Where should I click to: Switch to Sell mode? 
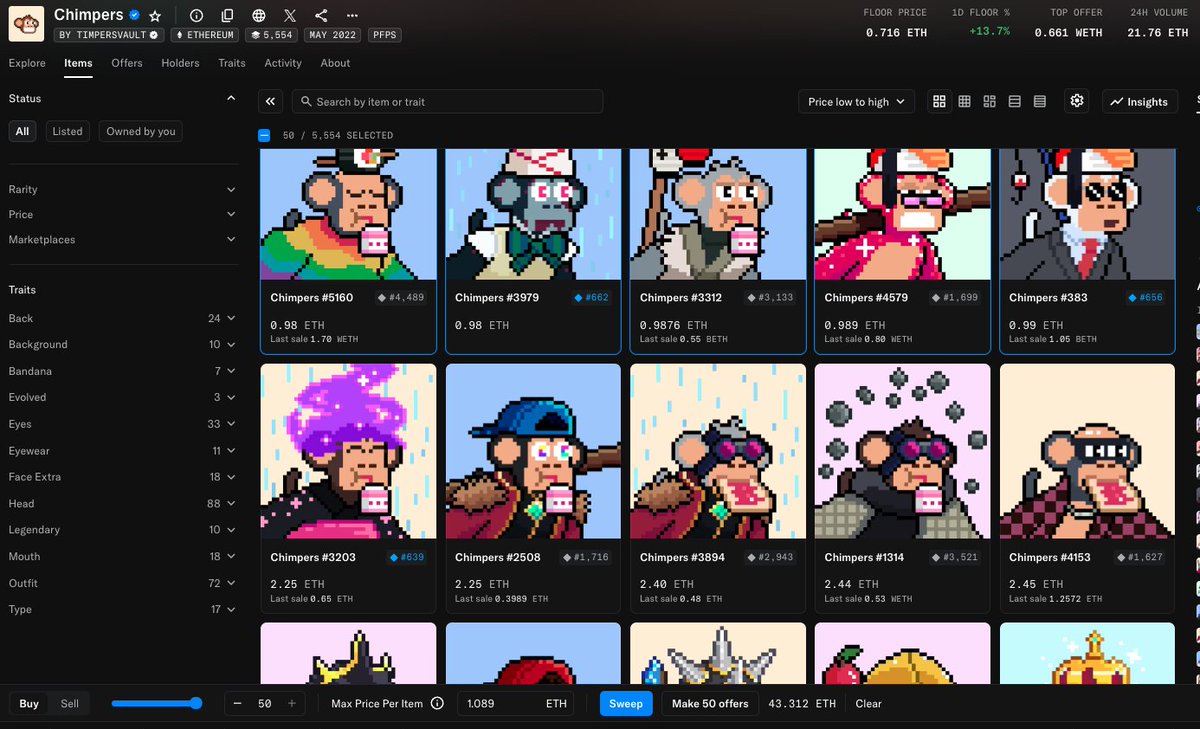(69, 703)
